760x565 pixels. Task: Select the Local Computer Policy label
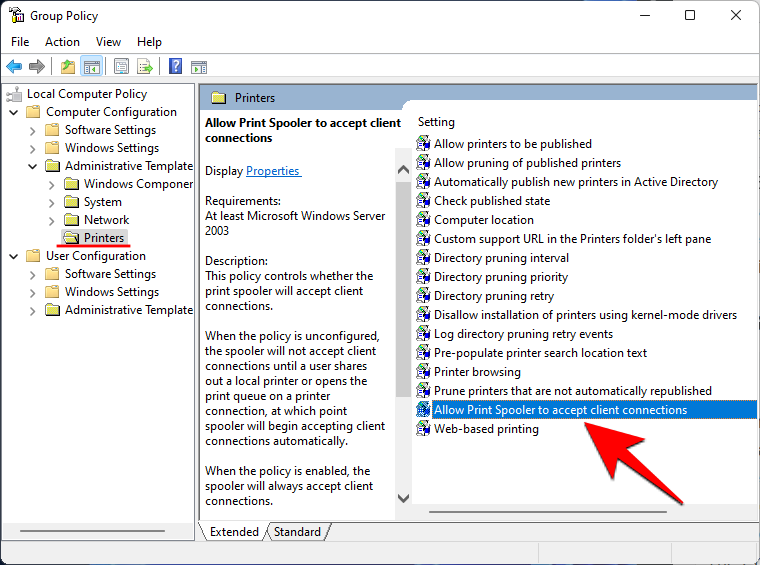point(87,94)
